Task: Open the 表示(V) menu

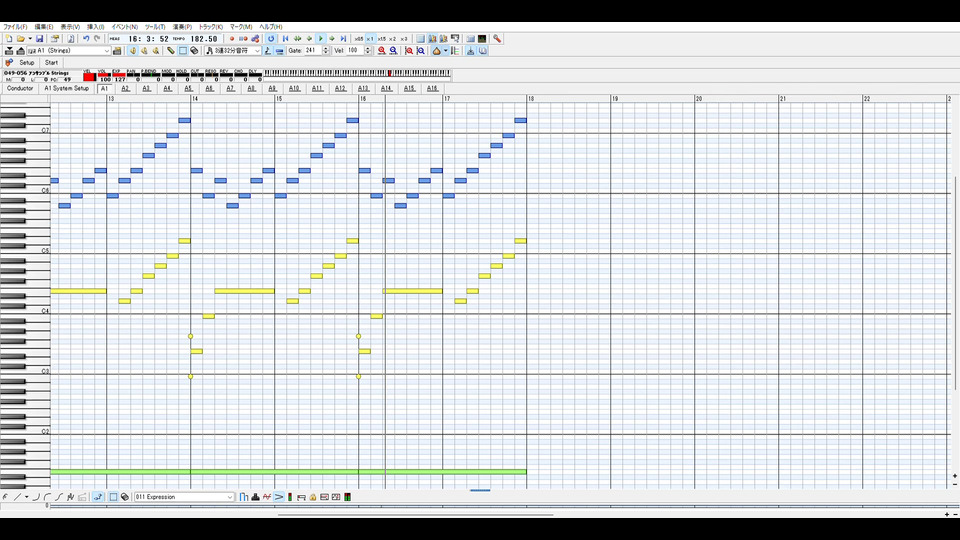Action: [70, 27]
